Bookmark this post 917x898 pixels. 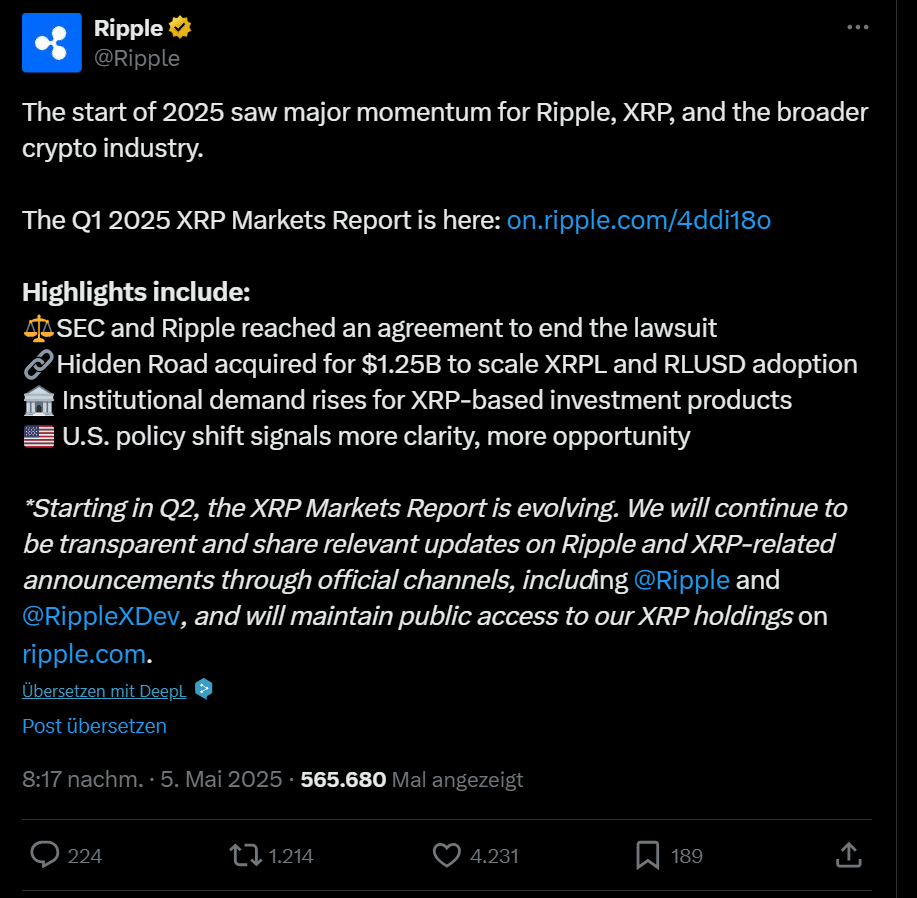(647, 855)
